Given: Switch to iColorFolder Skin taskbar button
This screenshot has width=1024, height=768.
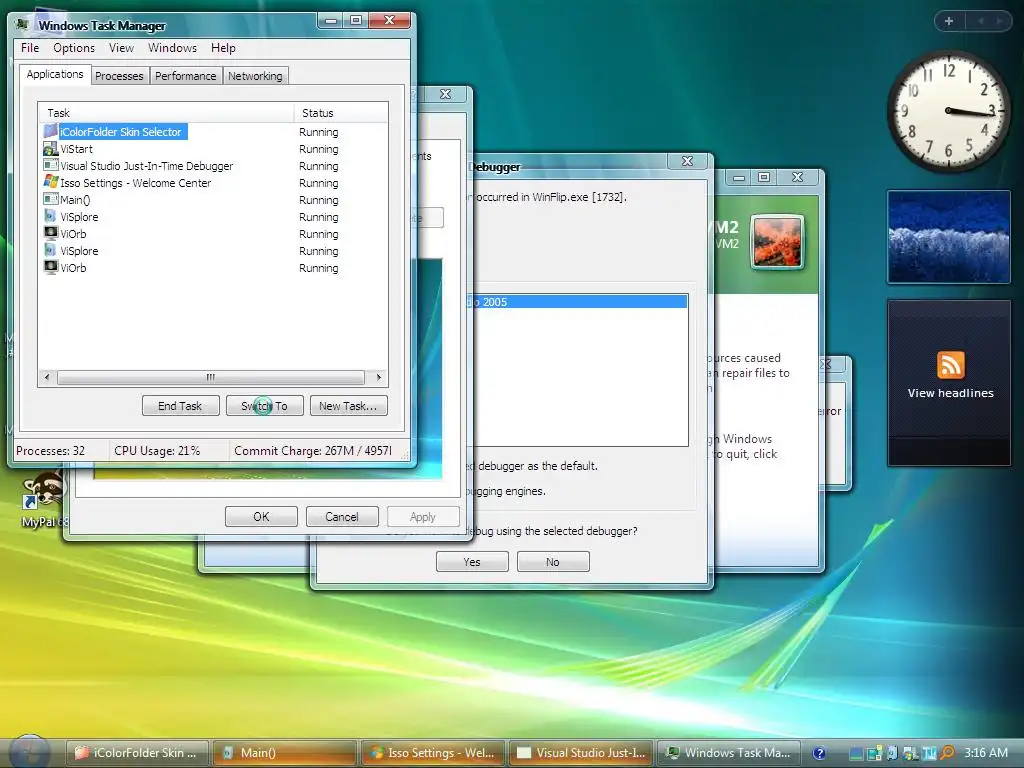Looking at the screenshot, I should [139, 753].
